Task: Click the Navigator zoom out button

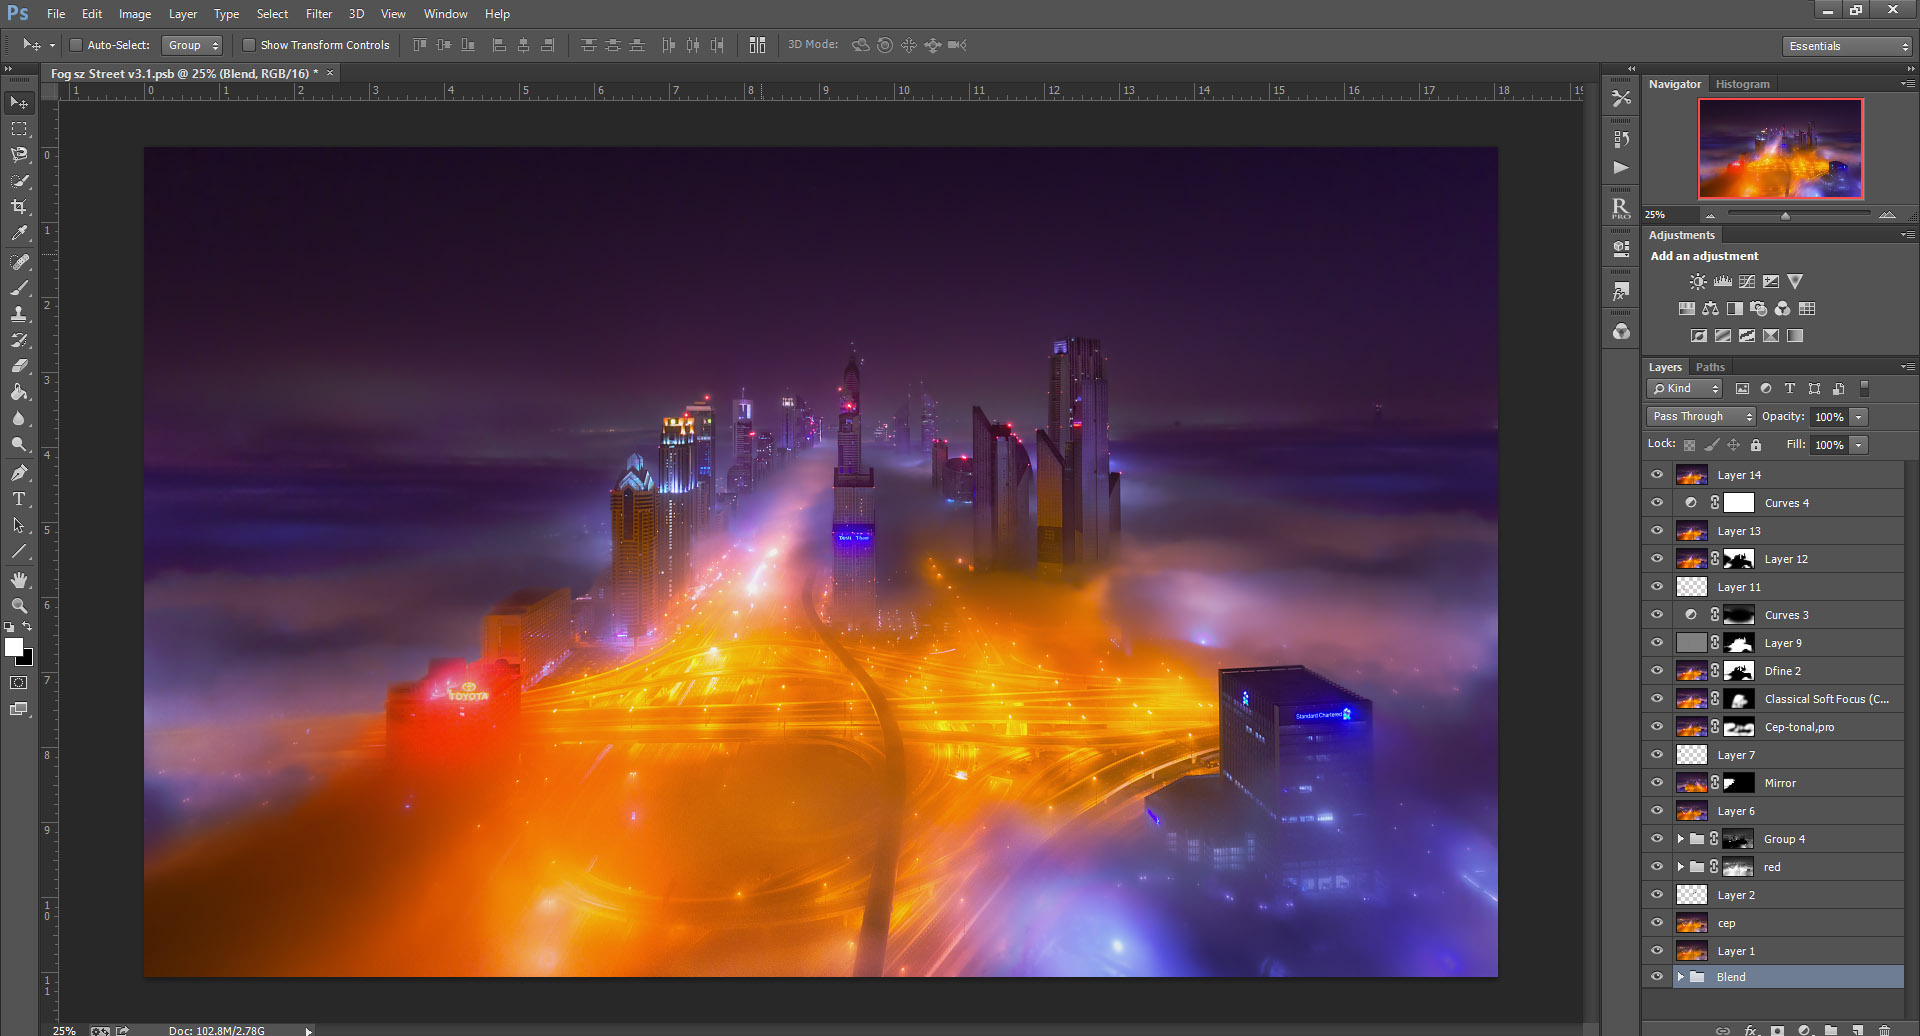Action: pyautogui.click(x=1710, y=215)
